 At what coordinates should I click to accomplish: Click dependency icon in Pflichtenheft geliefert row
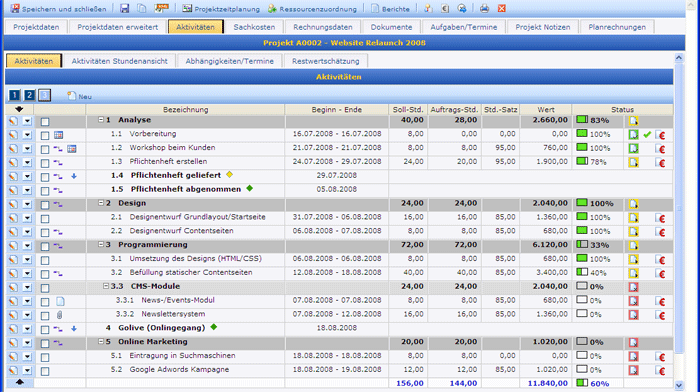tap(58, 177)
